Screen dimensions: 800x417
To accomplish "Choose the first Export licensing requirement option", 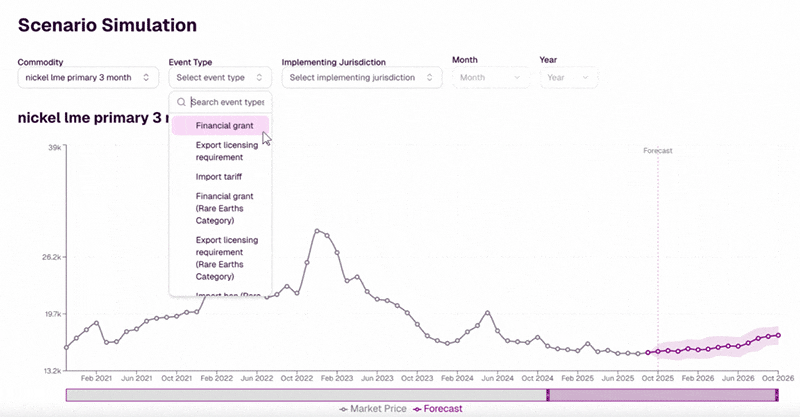I will pos(226,151).
